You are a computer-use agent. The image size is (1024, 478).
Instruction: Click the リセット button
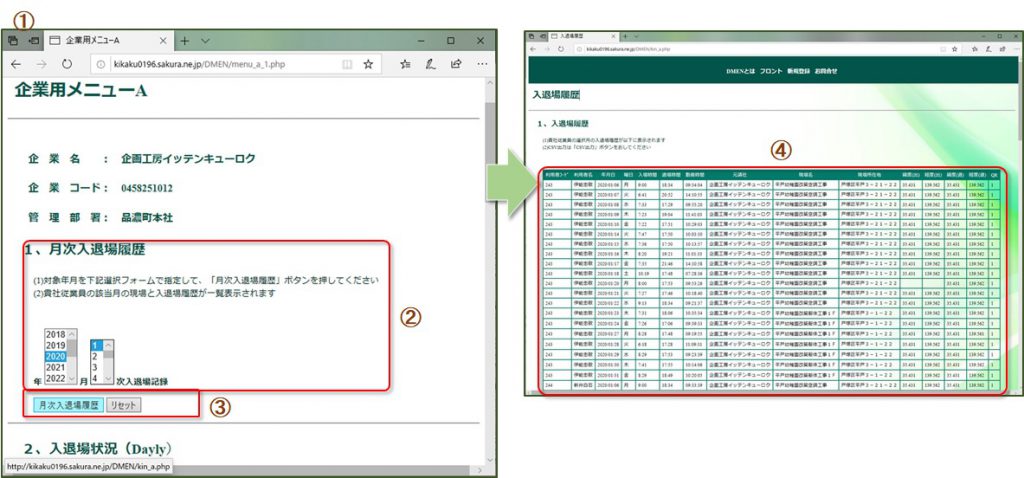(x=123, y=405)
